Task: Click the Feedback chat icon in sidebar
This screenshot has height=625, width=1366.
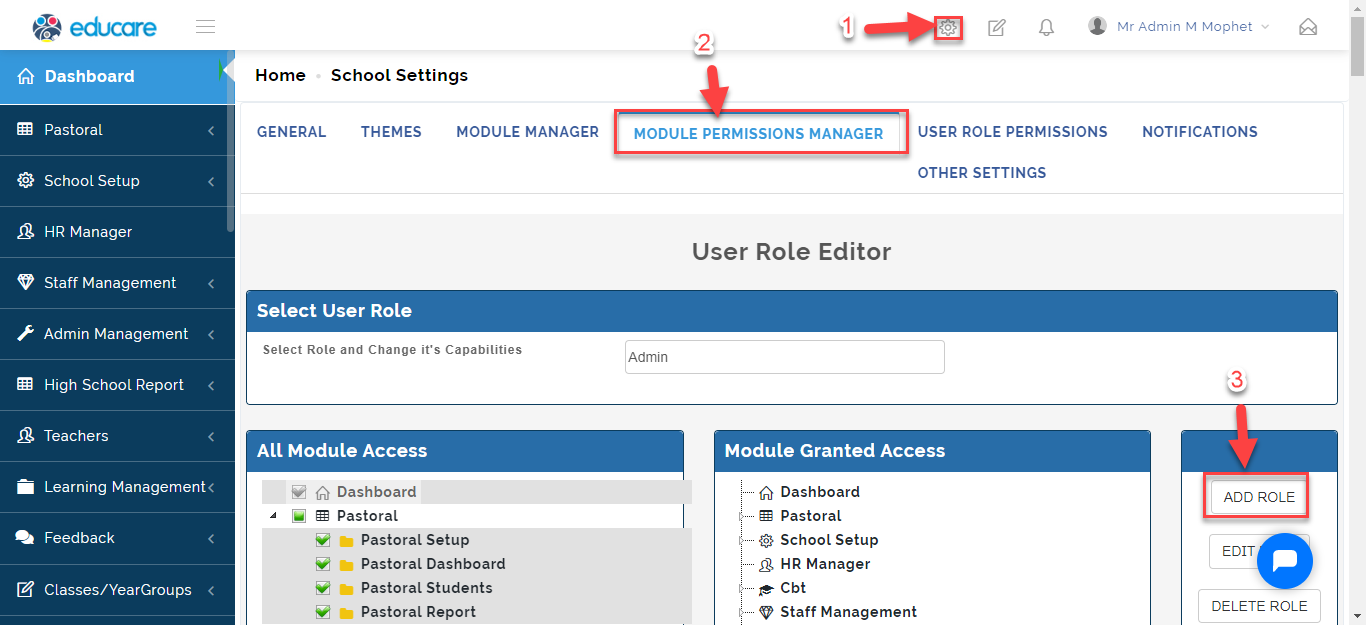Action: coord(25,538)
